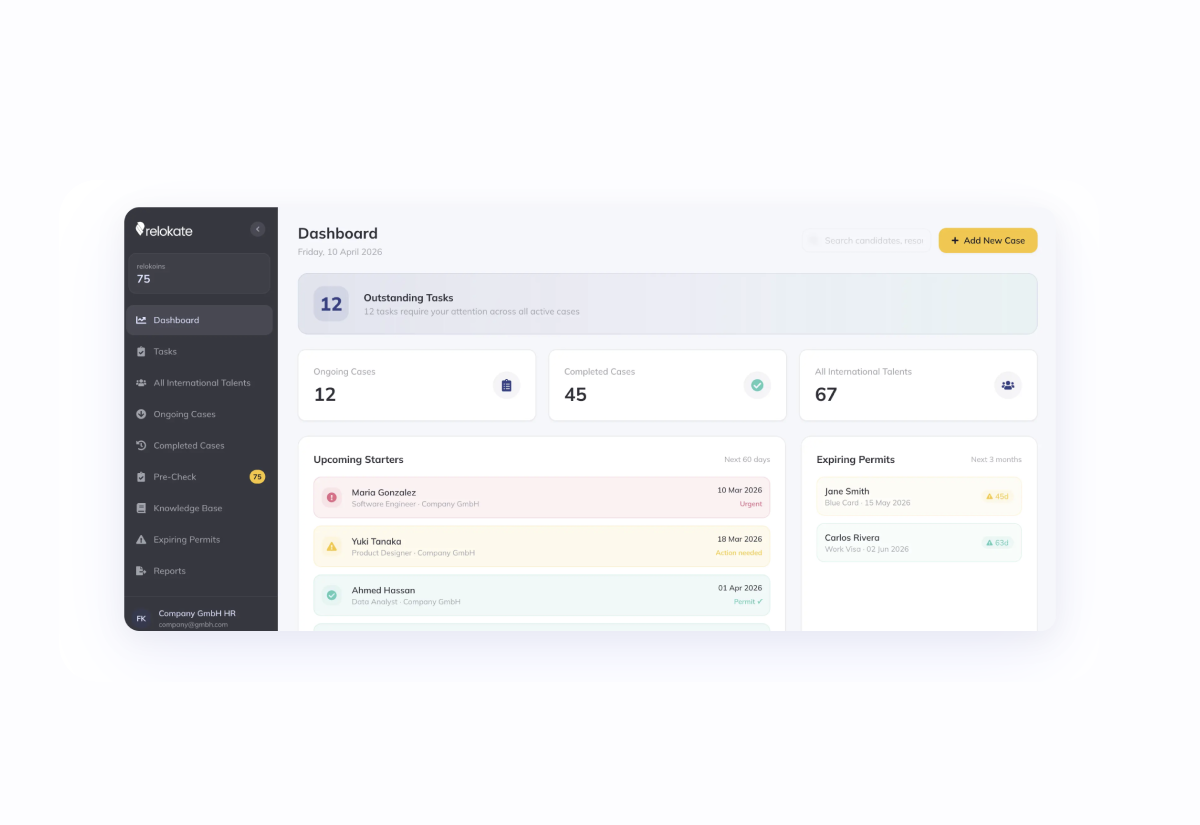Click the Friday, 10 April 2026 date
1200x825 pixels.
coord(340,252)
